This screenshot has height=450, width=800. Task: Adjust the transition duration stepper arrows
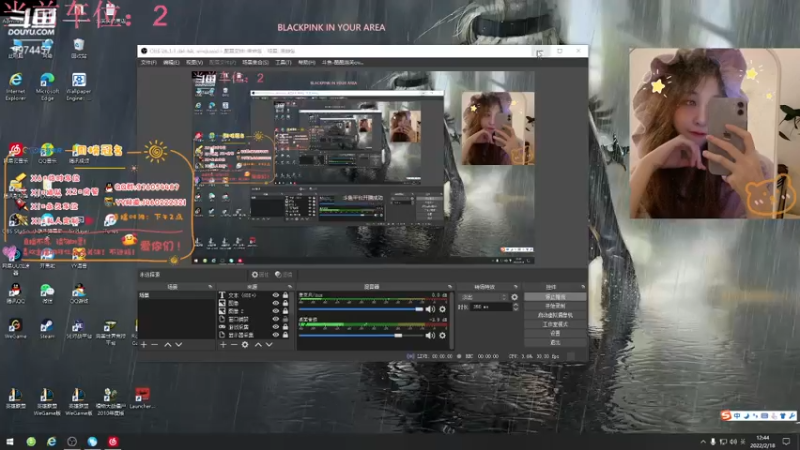pos(515,307)
